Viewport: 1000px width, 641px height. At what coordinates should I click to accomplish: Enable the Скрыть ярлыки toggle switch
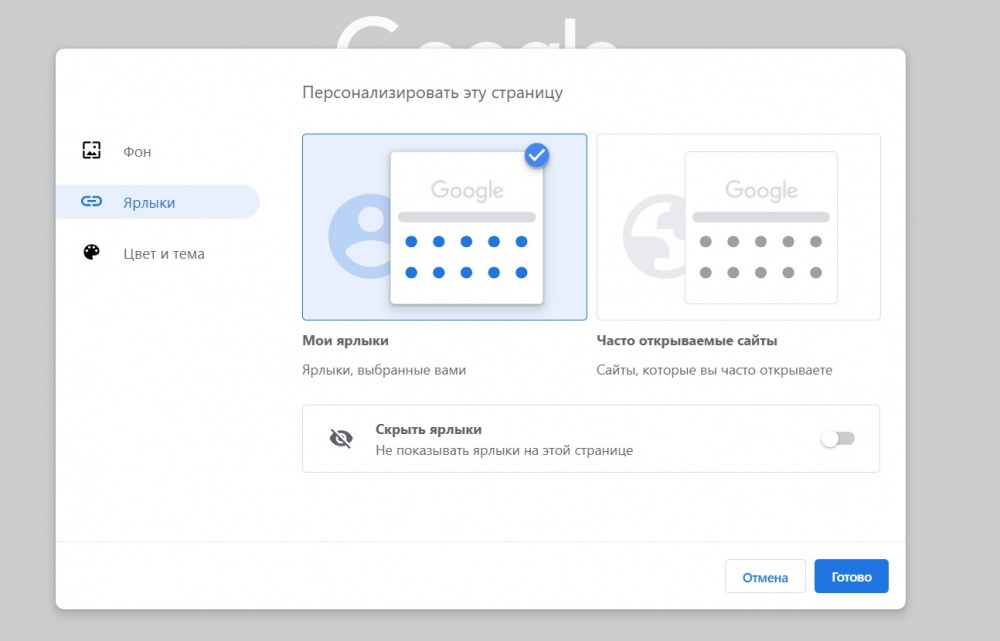tap(837, 438)
